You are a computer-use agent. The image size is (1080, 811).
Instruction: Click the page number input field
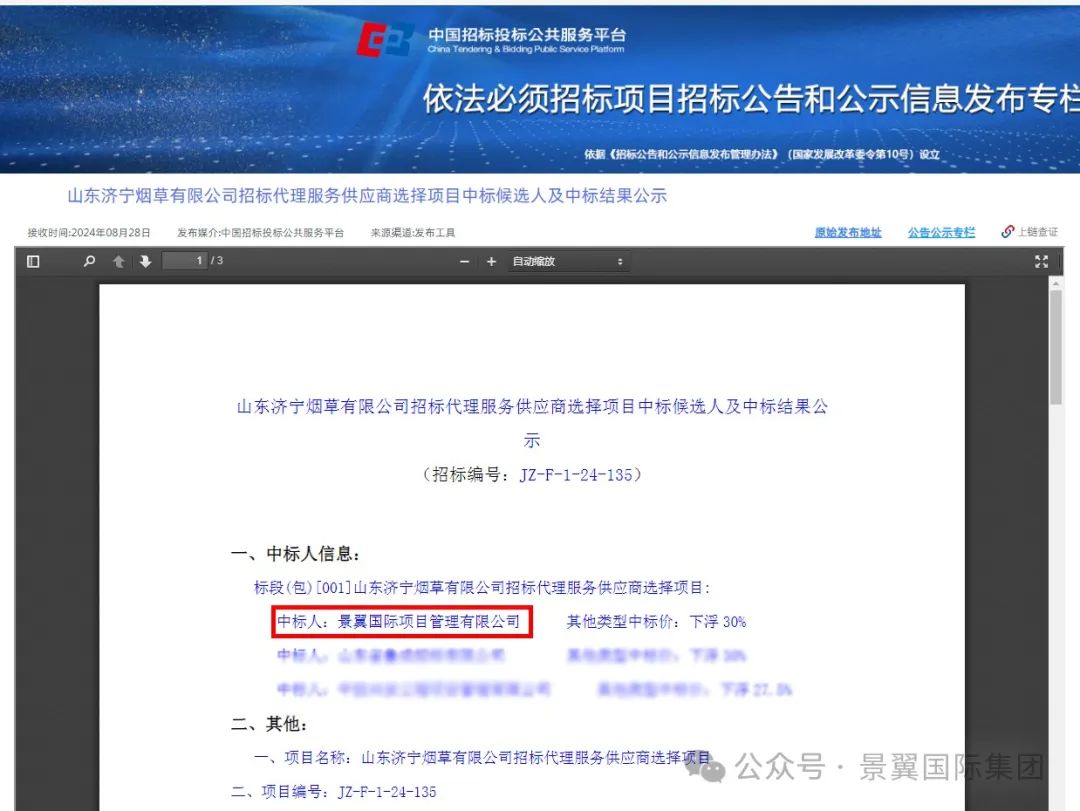[185, 260]
